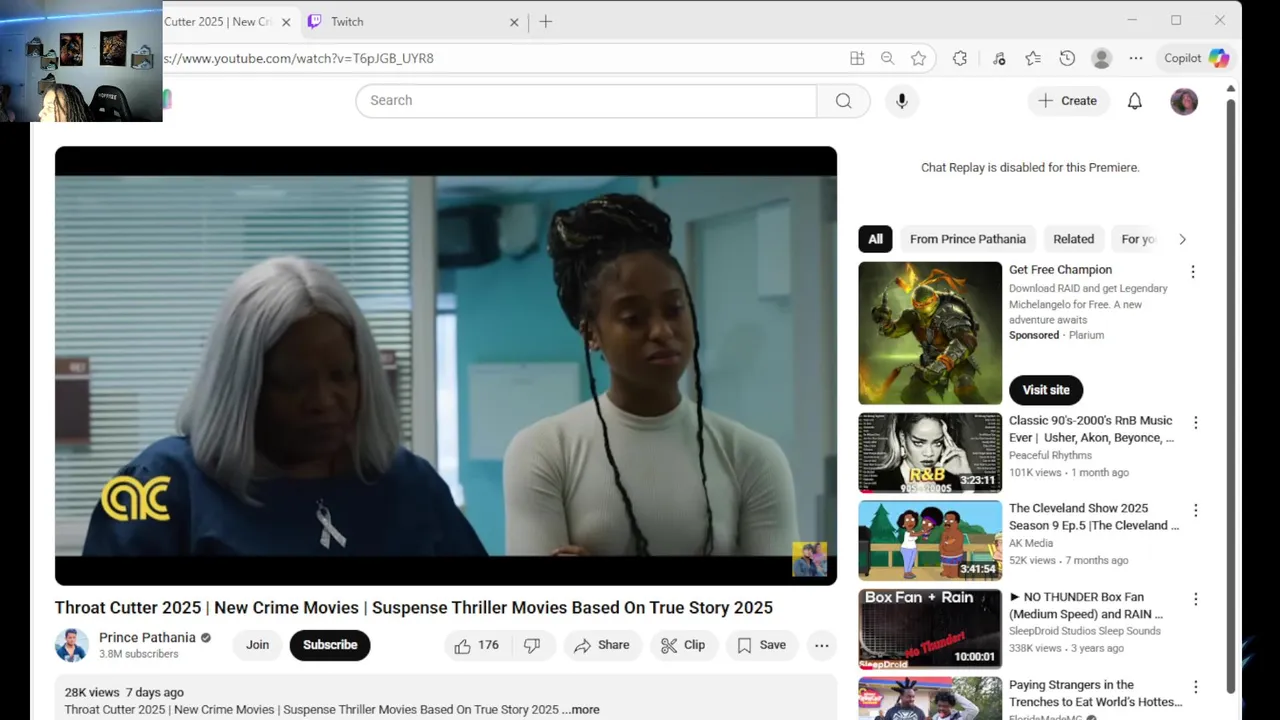Screen dimensions: 1280x720
Task: Open browser split screen icon
Action: click(x=857, y=58)
